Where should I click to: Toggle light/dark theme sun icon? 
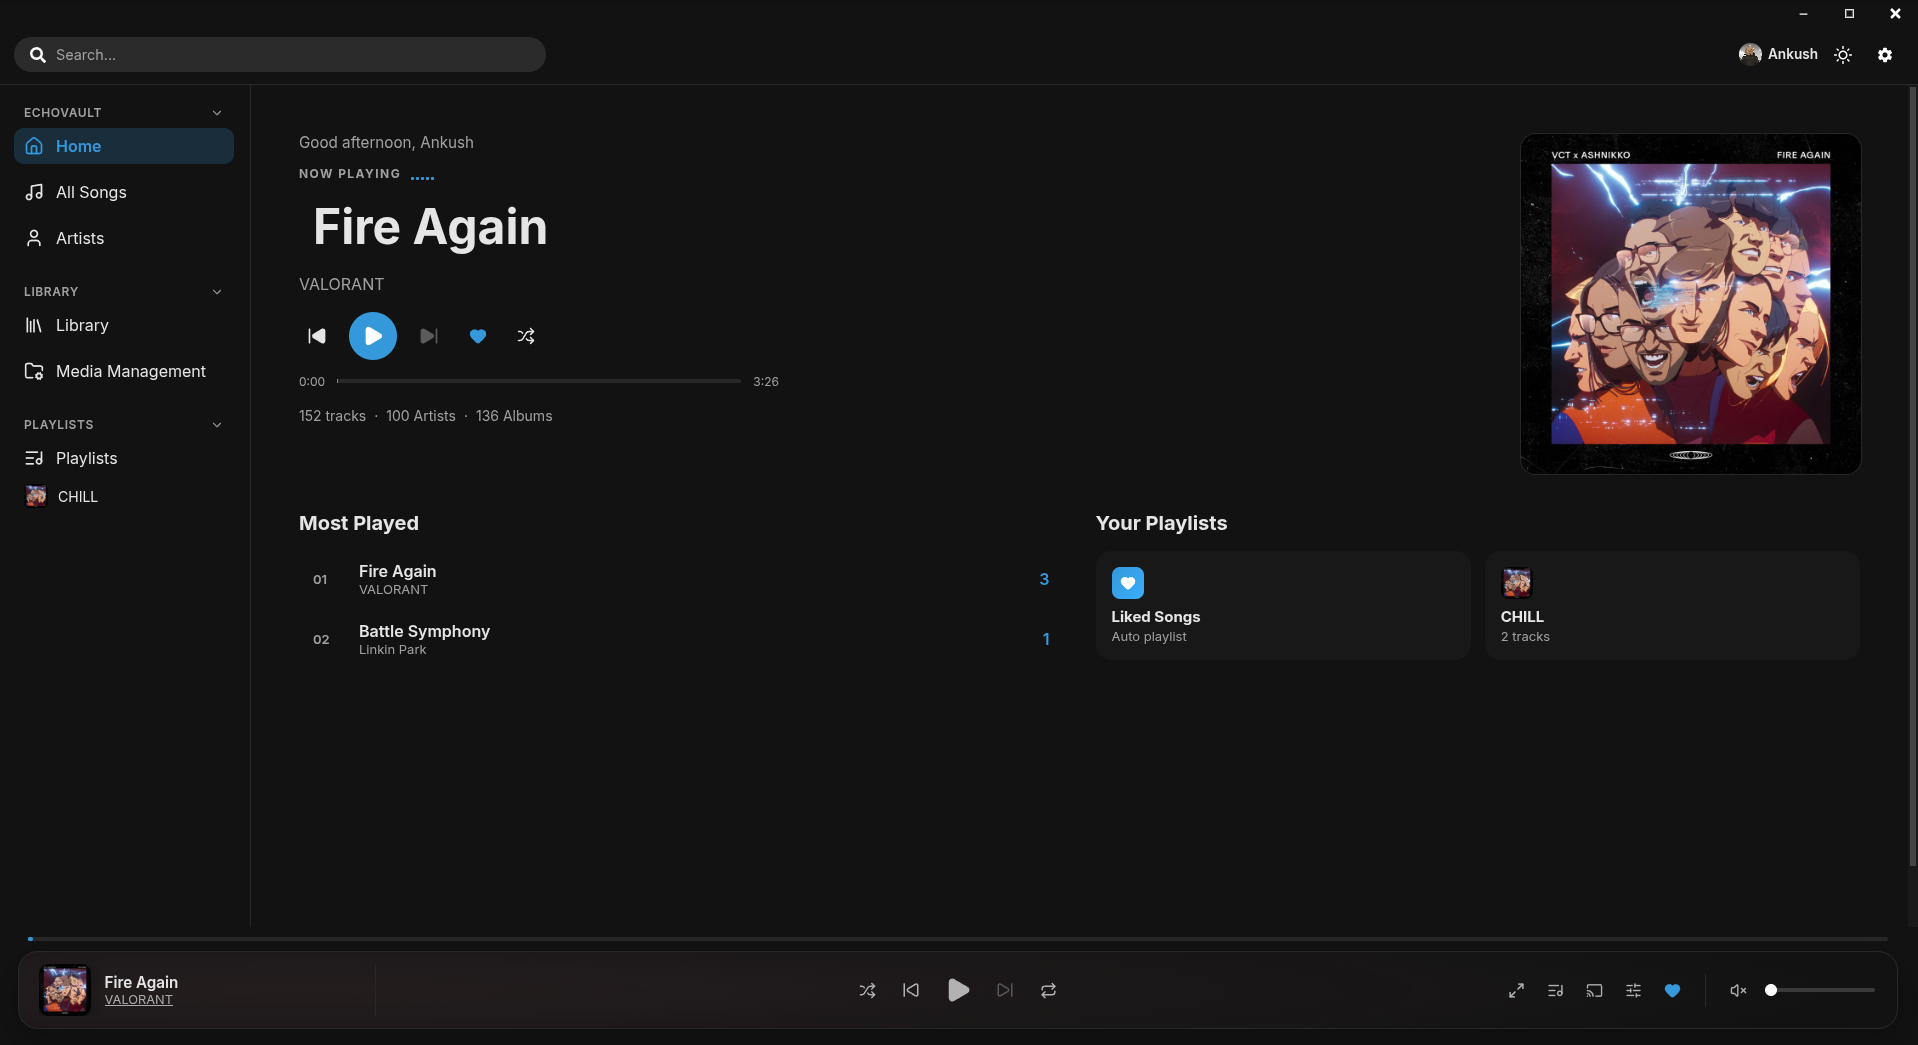[x=1843, y=55]
